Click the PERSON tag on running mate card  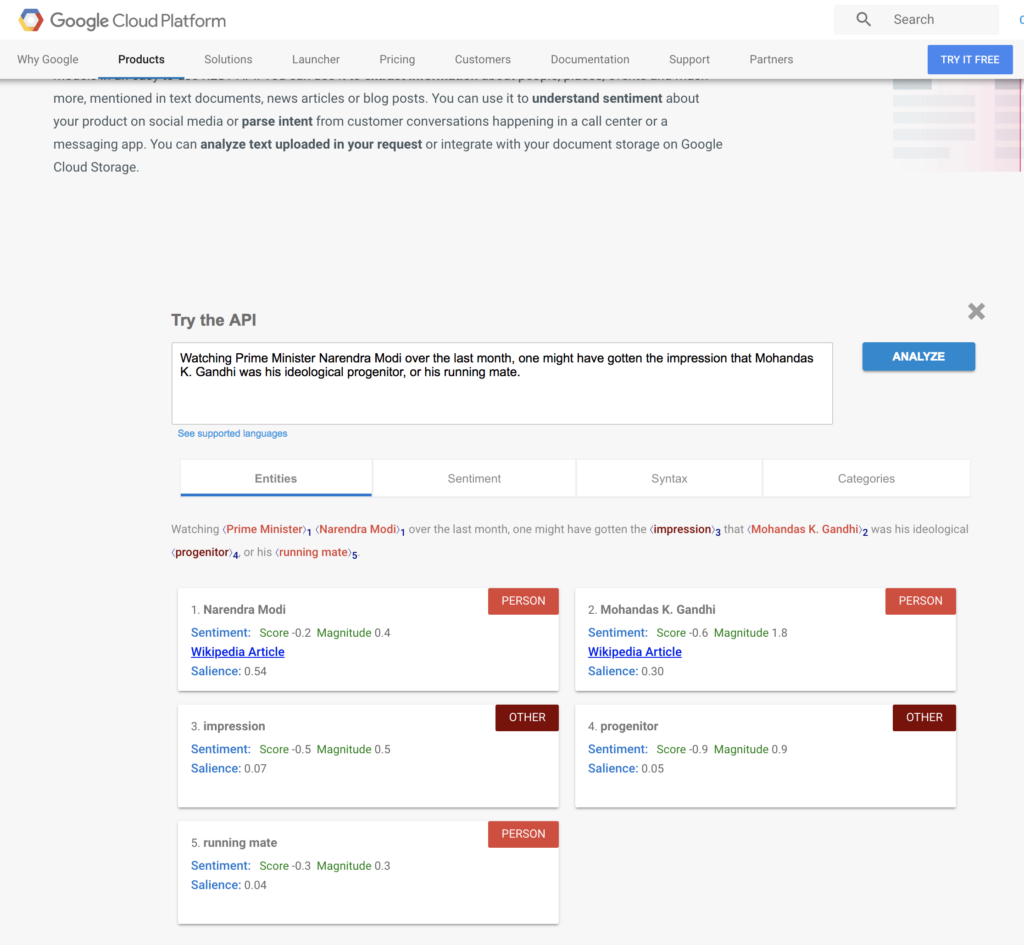[x=523, y=834]
